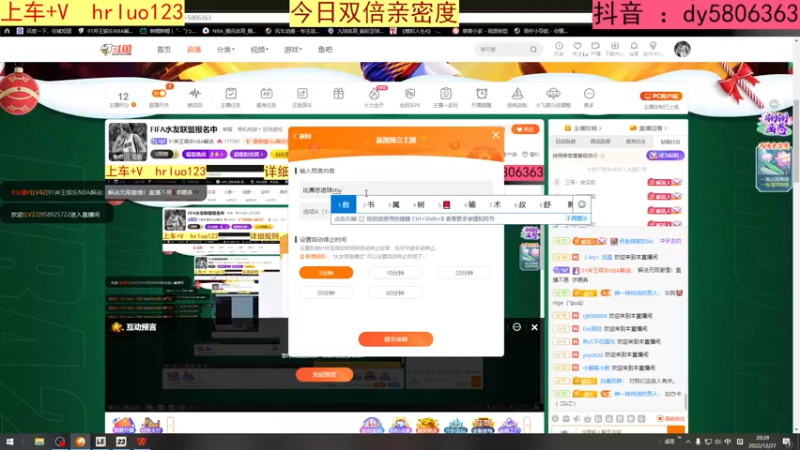Open the creator center lightbulb icon
Screen dimensions: 800x450
tap(653, 46)
